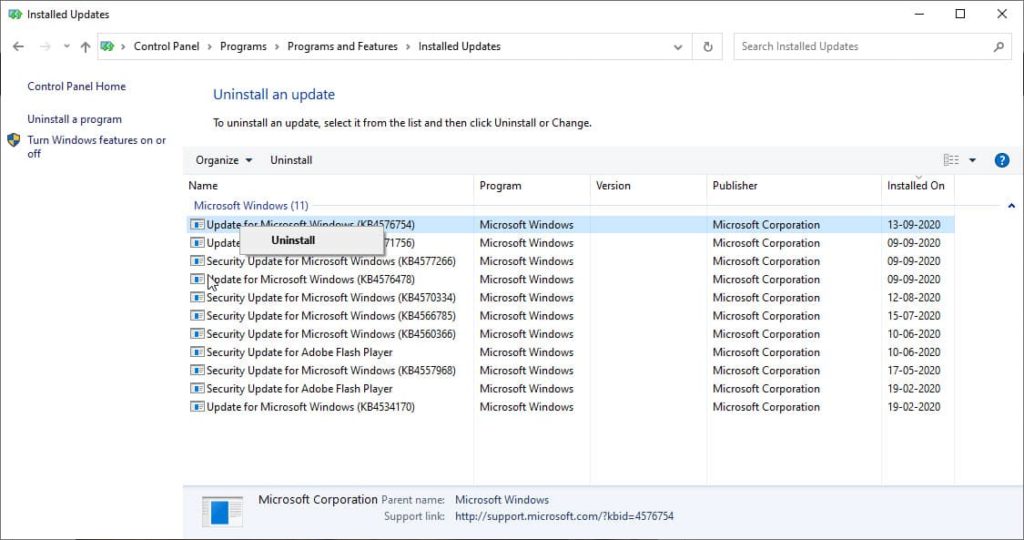Open Uninstall a program link
This screenshot has height=540, width=1024.
coord(74,119)
